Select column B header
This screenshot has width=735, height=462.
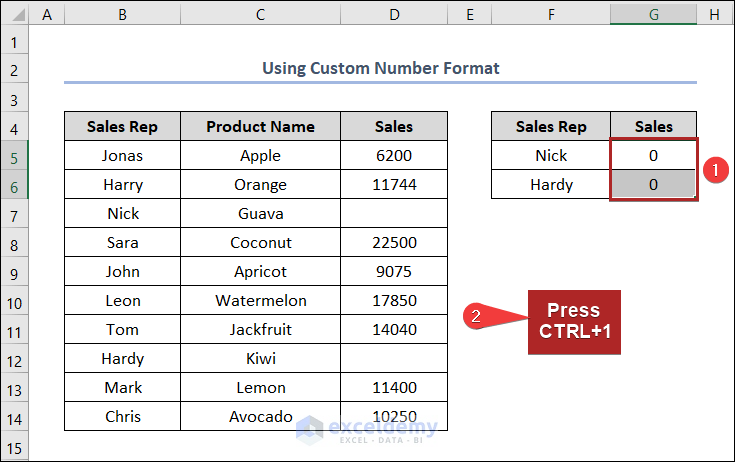(x=122, y=14)
